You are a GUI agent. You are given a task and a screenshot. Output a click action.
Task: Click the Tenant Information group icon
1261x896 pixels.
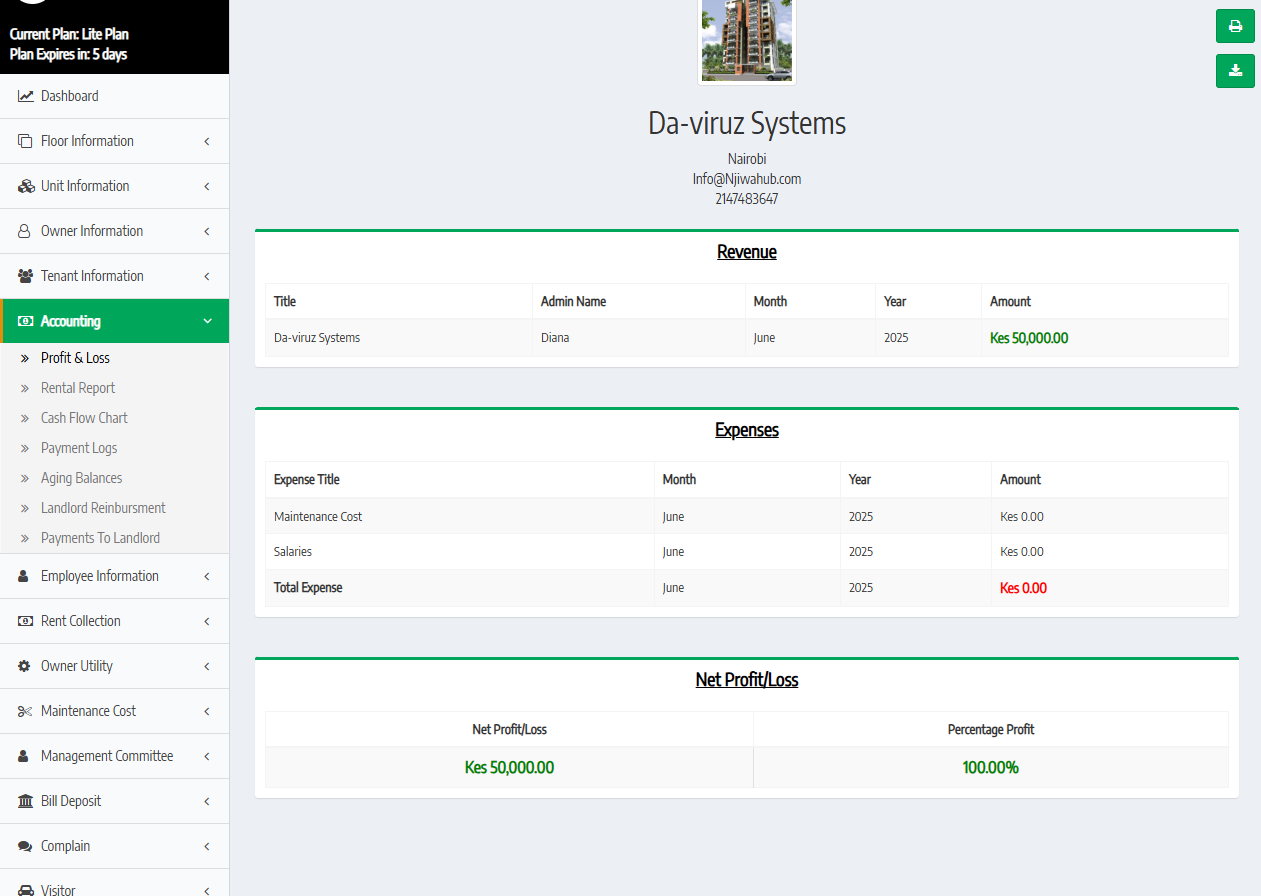click(25, 276)
